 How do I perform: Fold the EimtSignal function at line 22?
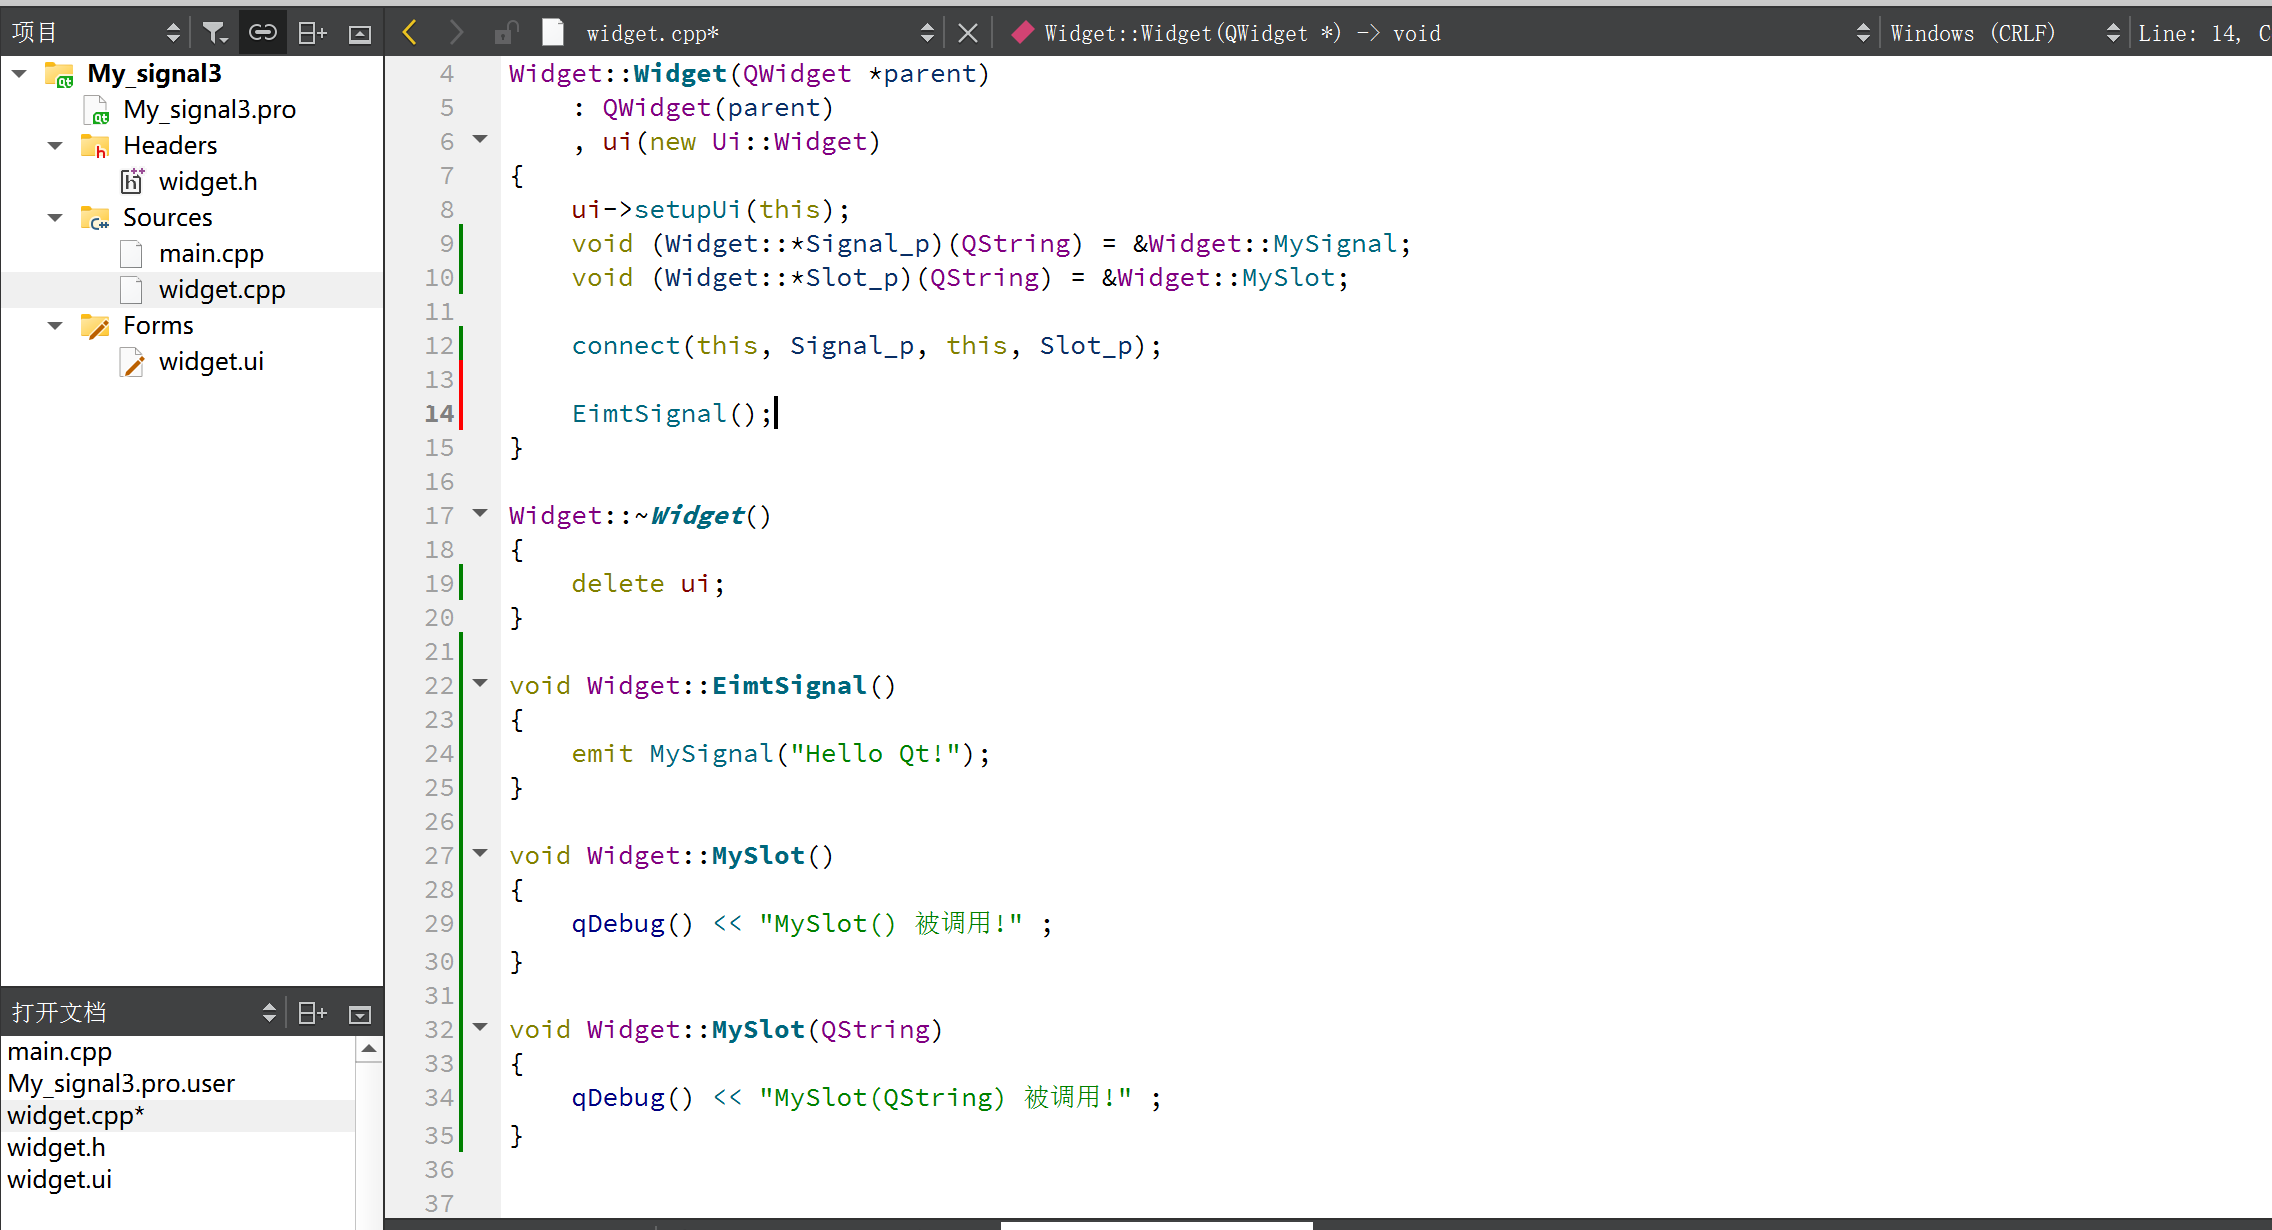pyautogui.click(x=480, y=683)
